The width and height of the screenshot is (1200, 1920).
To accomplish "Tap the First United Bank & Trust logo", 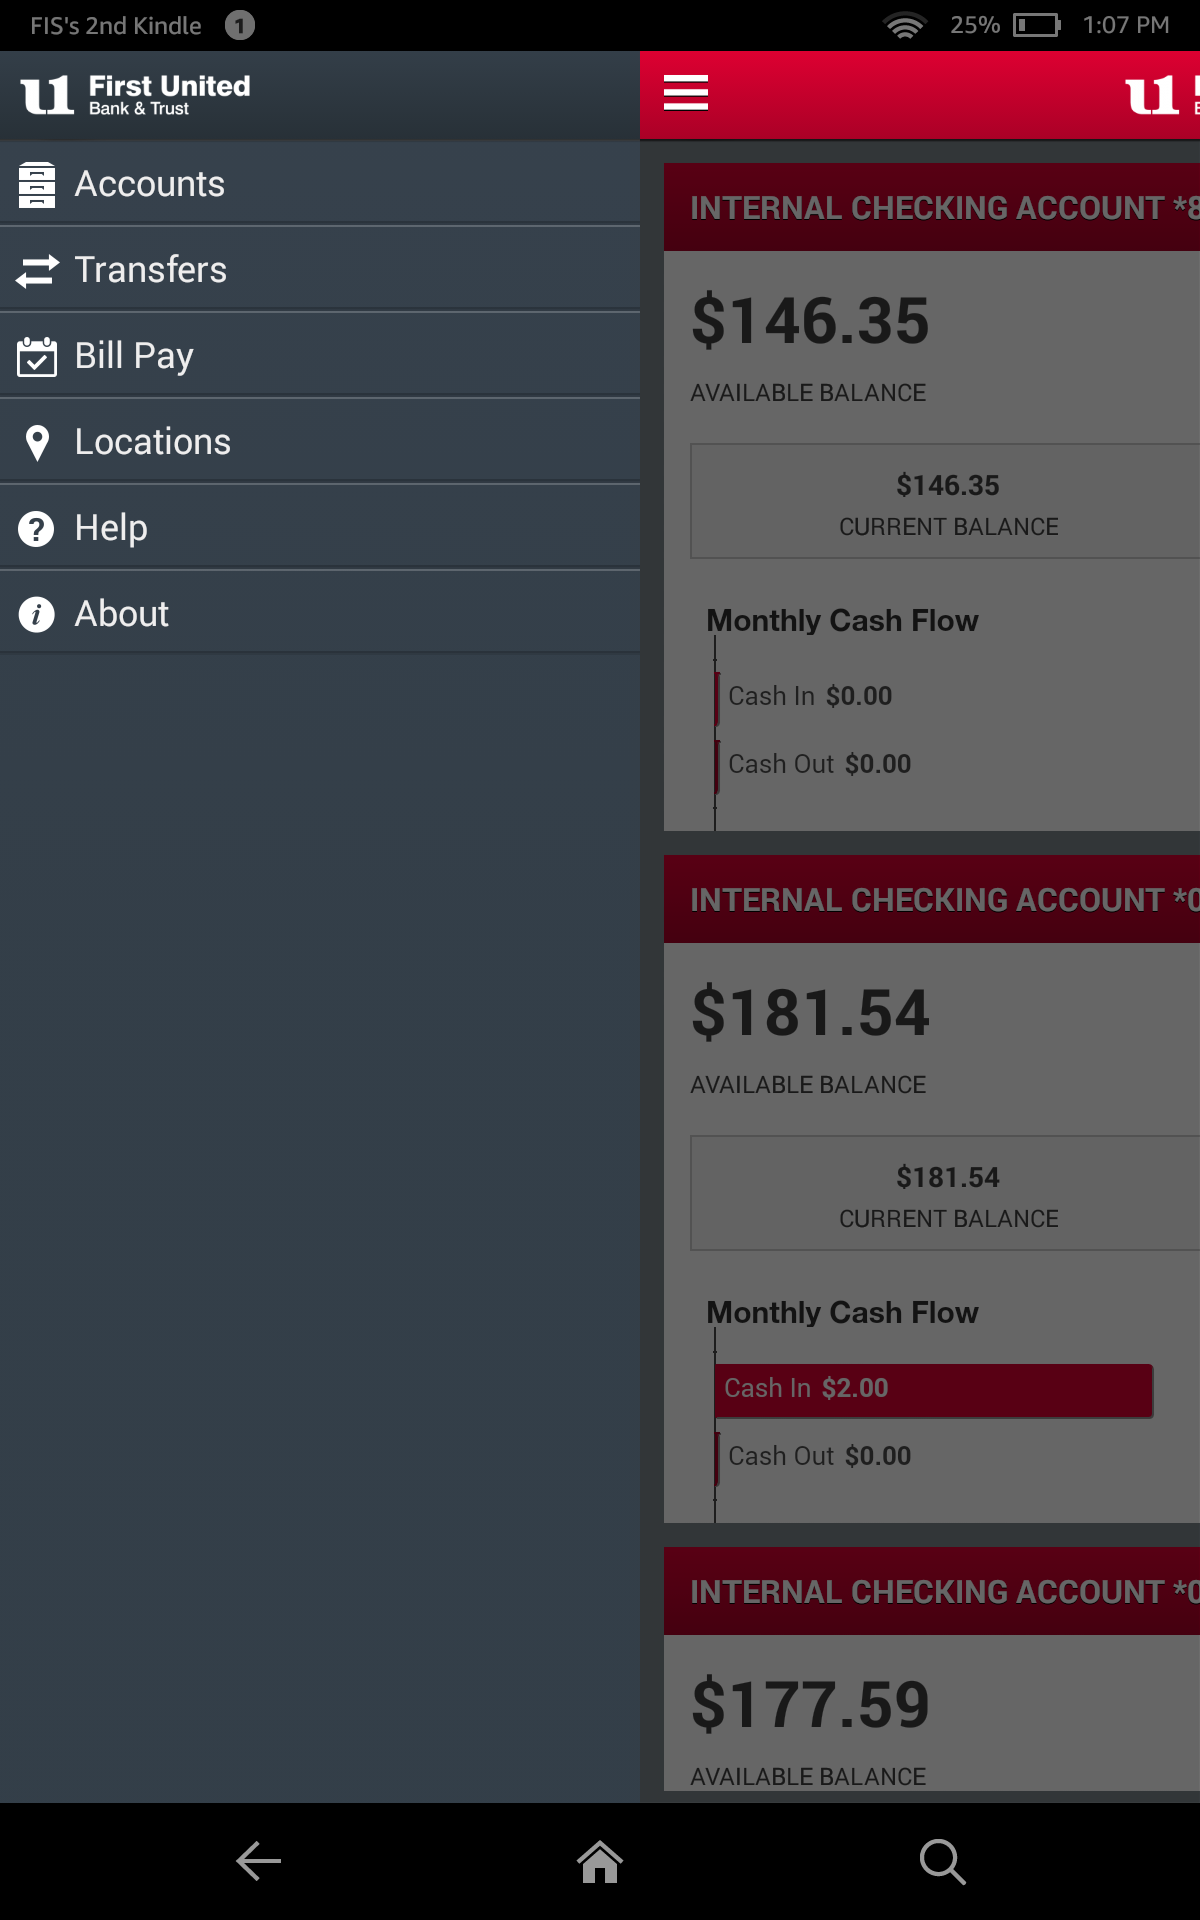I will point(136,95).
